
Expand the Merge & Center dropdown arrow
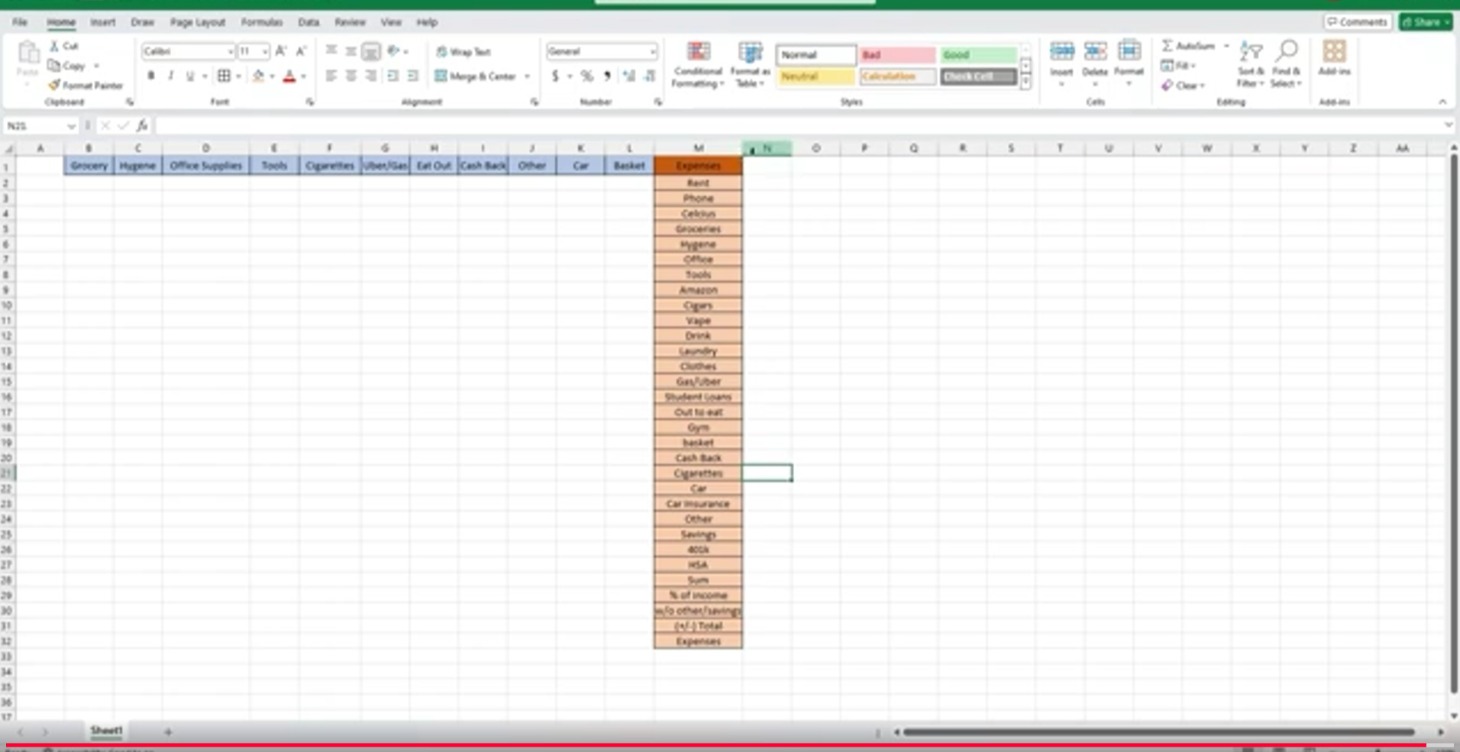click(527, 77)
